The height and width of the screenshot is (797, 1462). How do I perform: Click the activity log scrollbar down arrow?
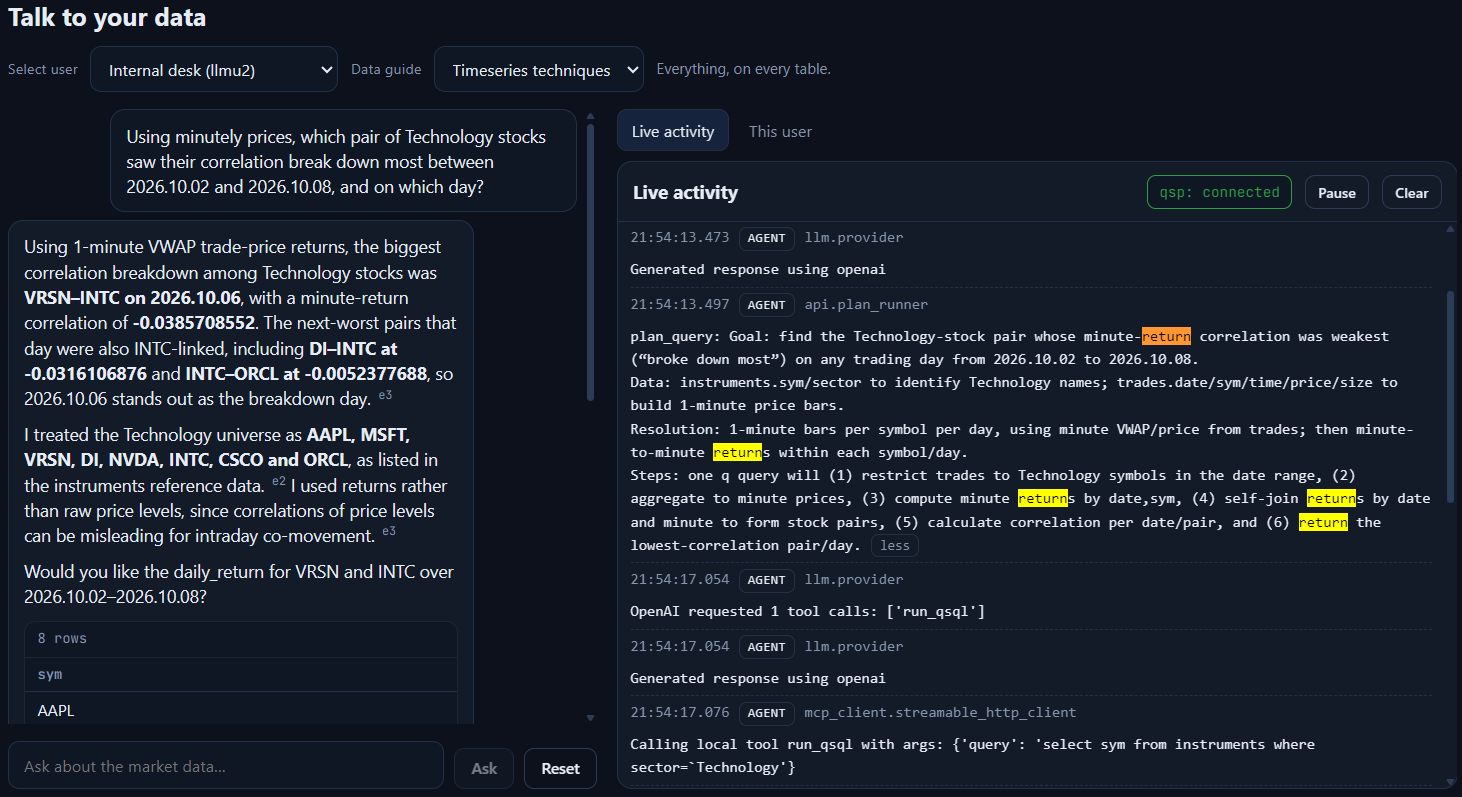[x=1451, y=781]
